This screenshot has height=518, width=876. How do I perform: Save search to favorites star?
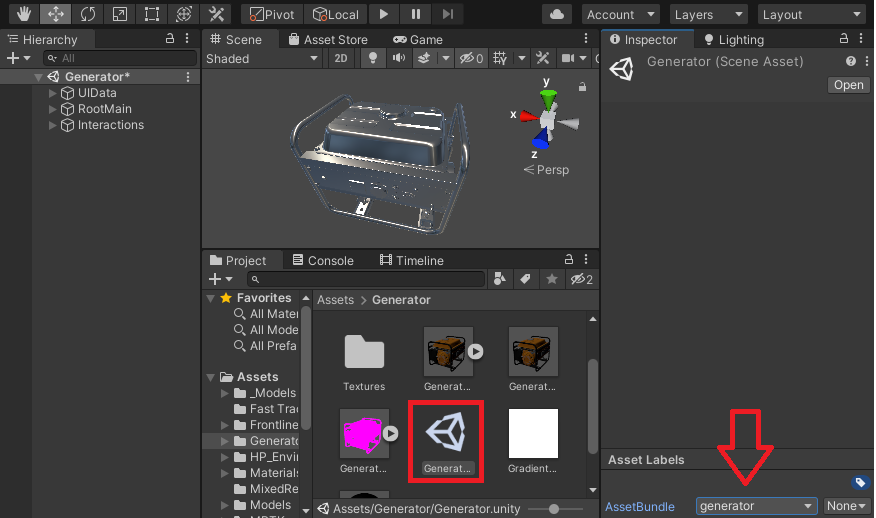[552, 279]
